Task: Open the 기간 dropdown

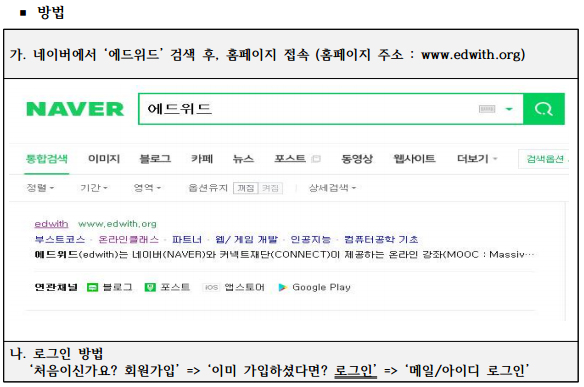Action: click(94, 188)
